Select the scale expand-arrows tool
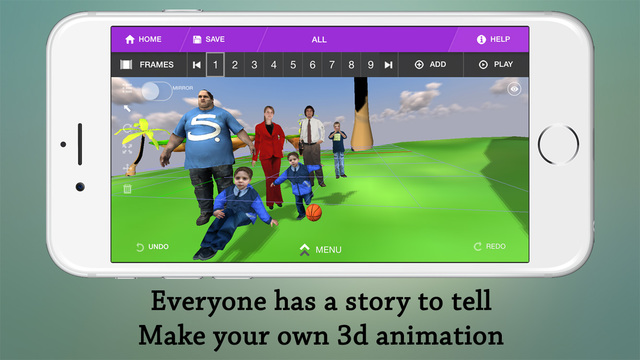The image size is (640, 360). [x=127, y=149]
